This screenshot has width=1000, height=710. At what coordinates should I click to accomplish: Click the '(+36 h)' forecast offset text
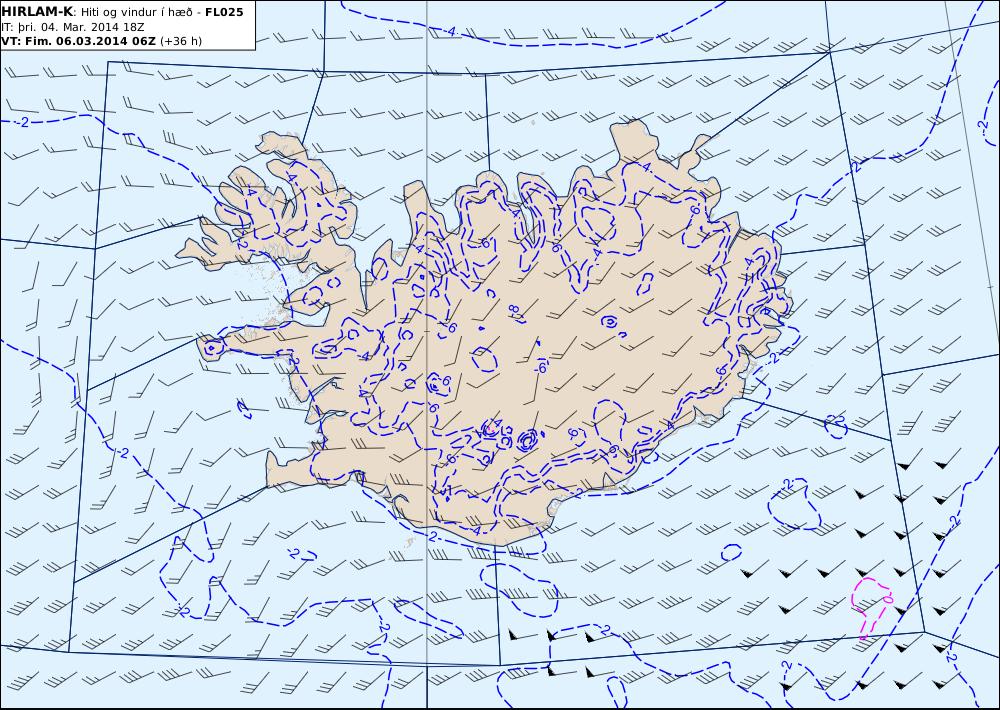(x=180, y=41)
